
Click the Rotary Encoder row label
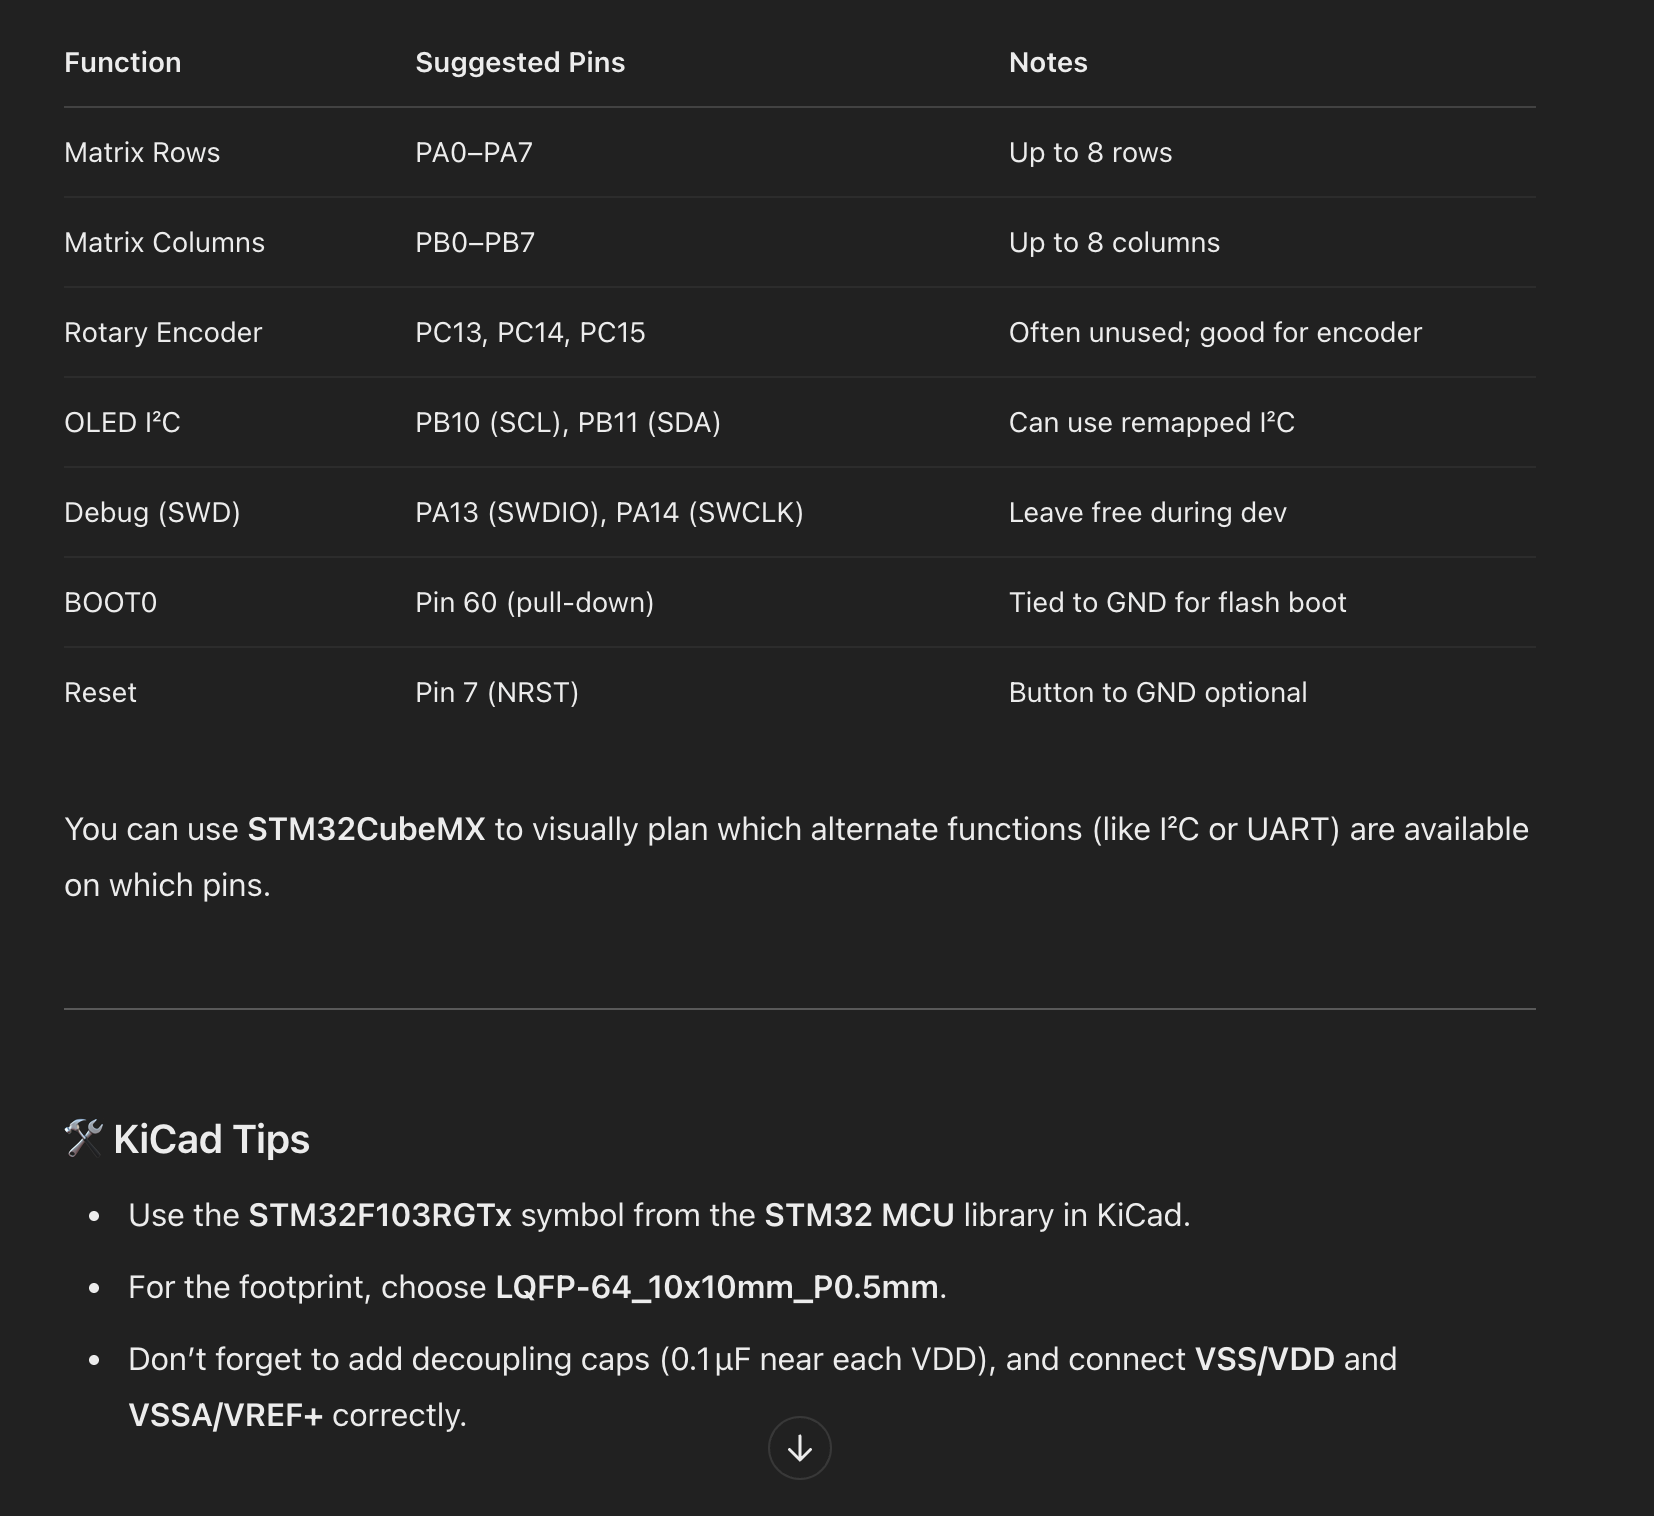[x=163, y=332]
